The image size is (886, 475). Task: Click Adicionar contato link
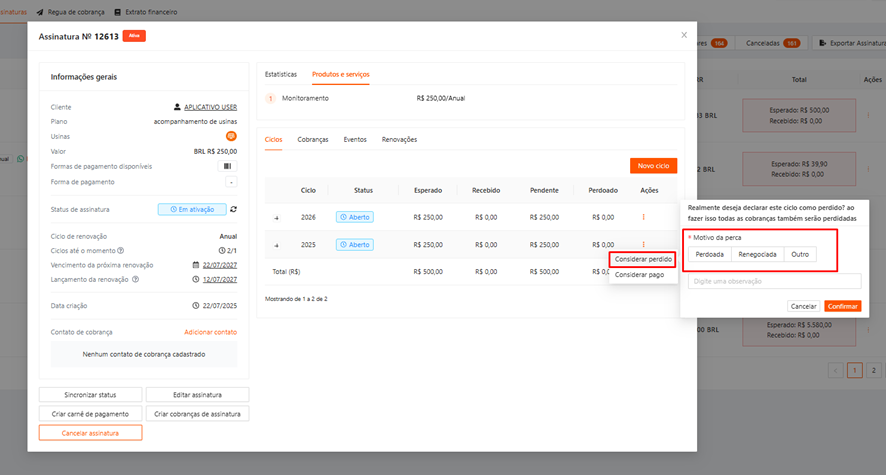(x=210, y=332)
